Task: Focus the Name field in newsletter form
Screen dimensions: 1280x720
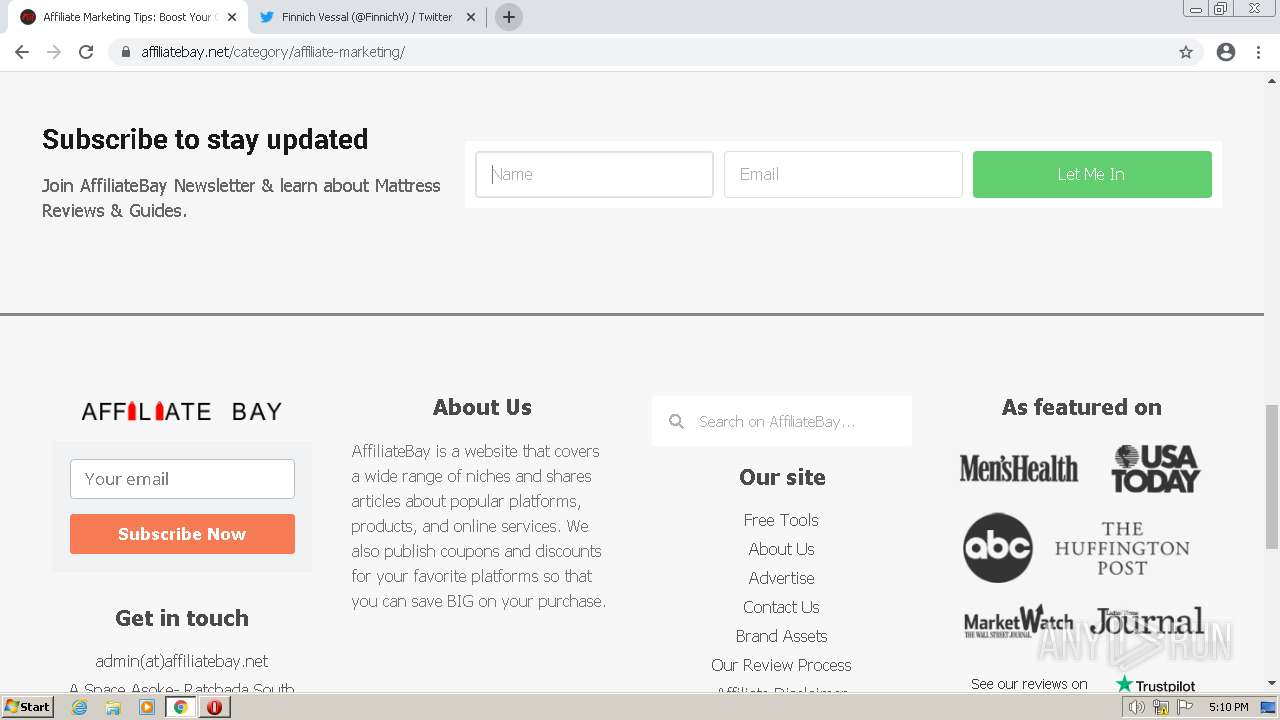Action: (594, 174)
